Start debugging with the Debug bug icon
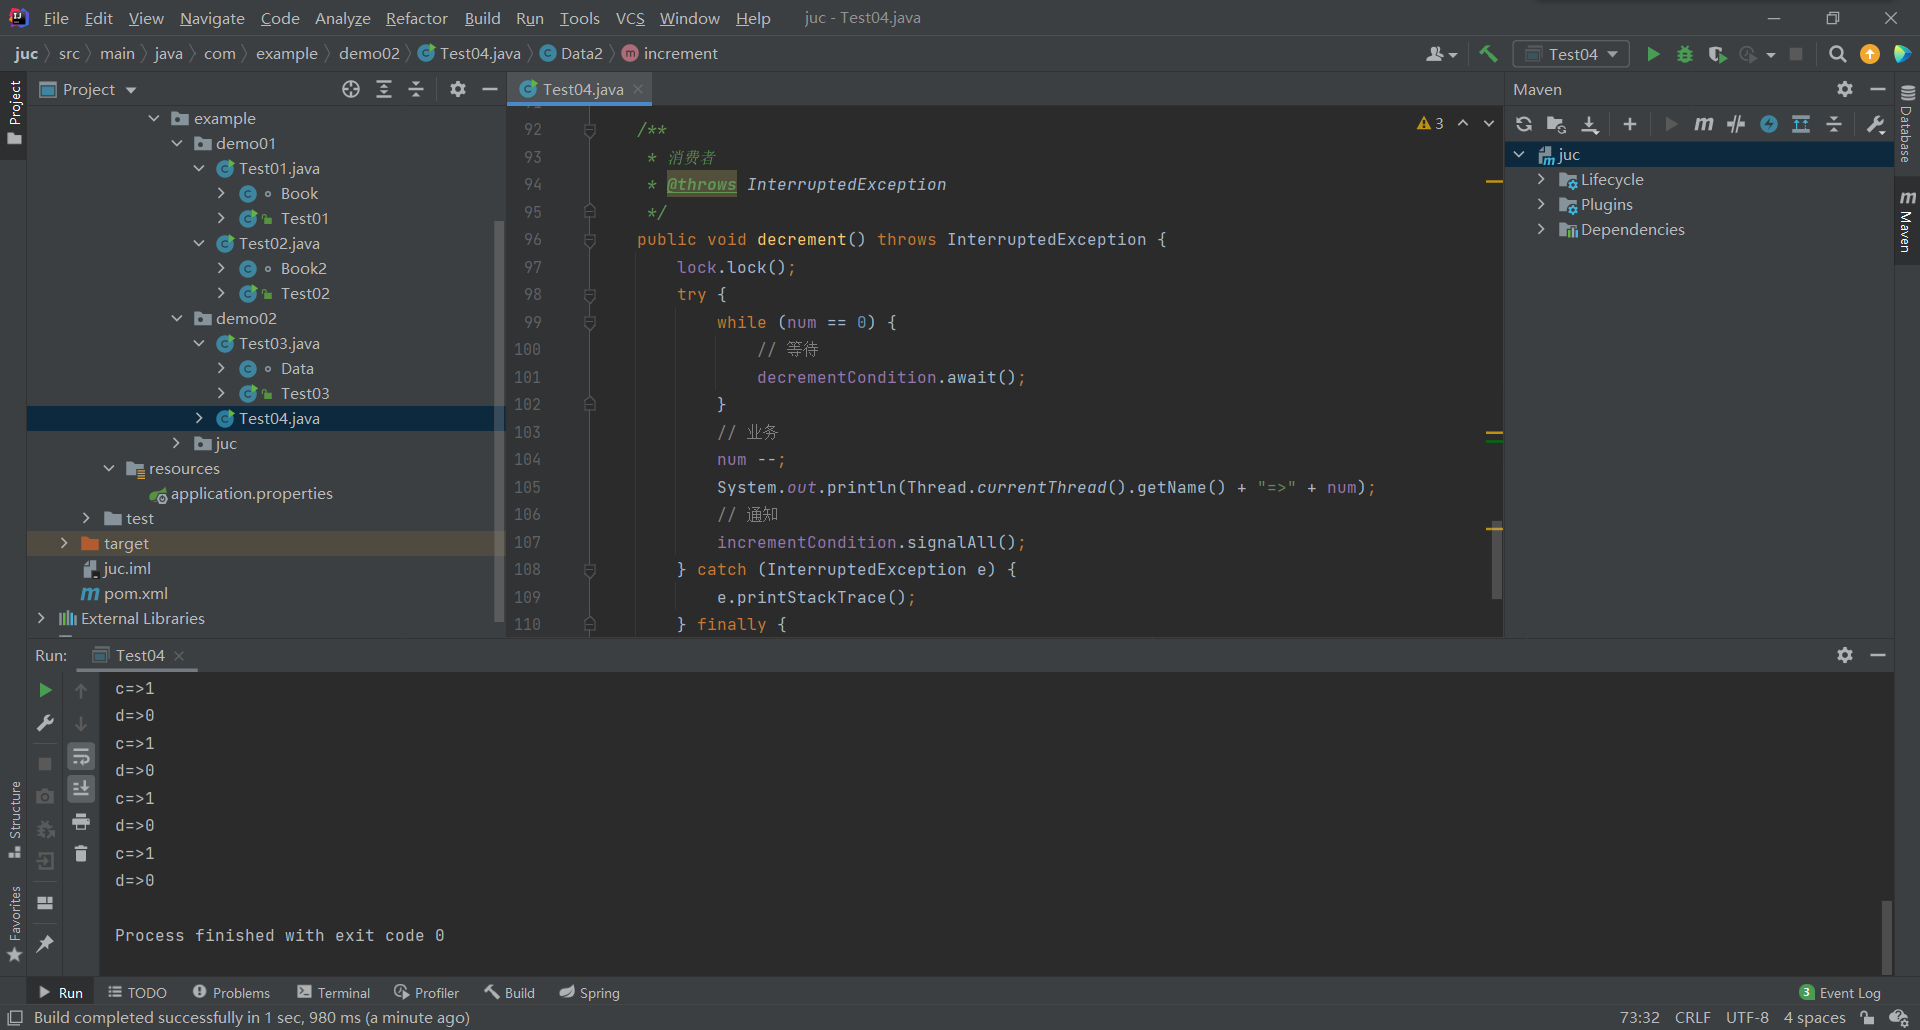1920x1030 pixels. pyautogui.click(x=1685, y=54)
